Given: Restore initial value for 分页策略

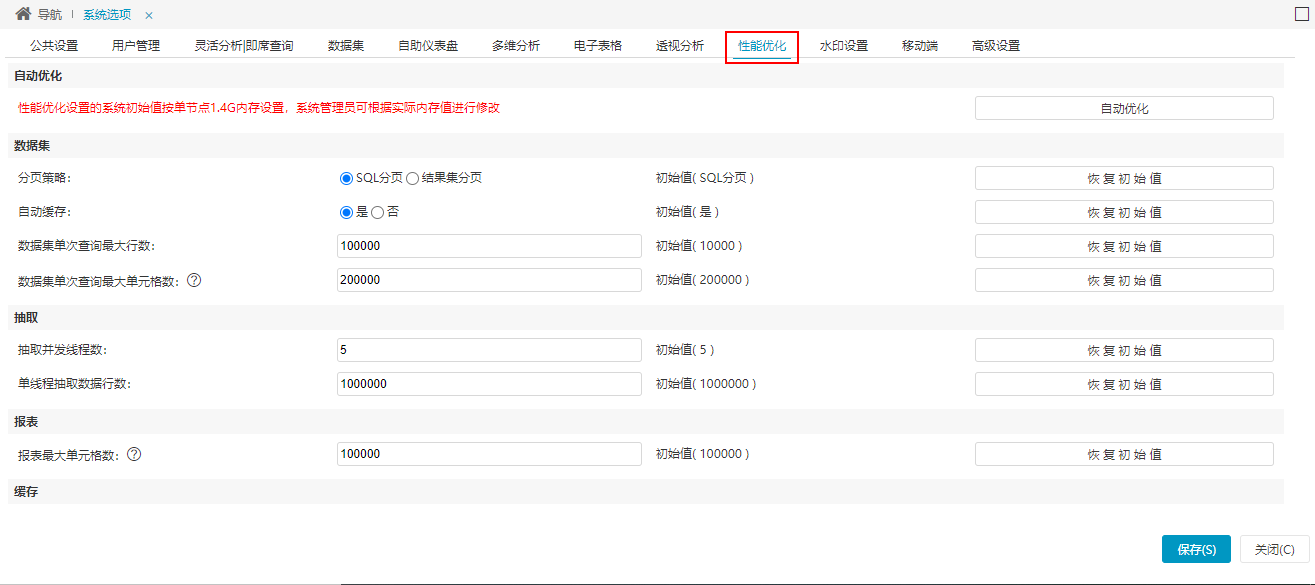Looking at the screenshot, I should [x=1124, y=178].
